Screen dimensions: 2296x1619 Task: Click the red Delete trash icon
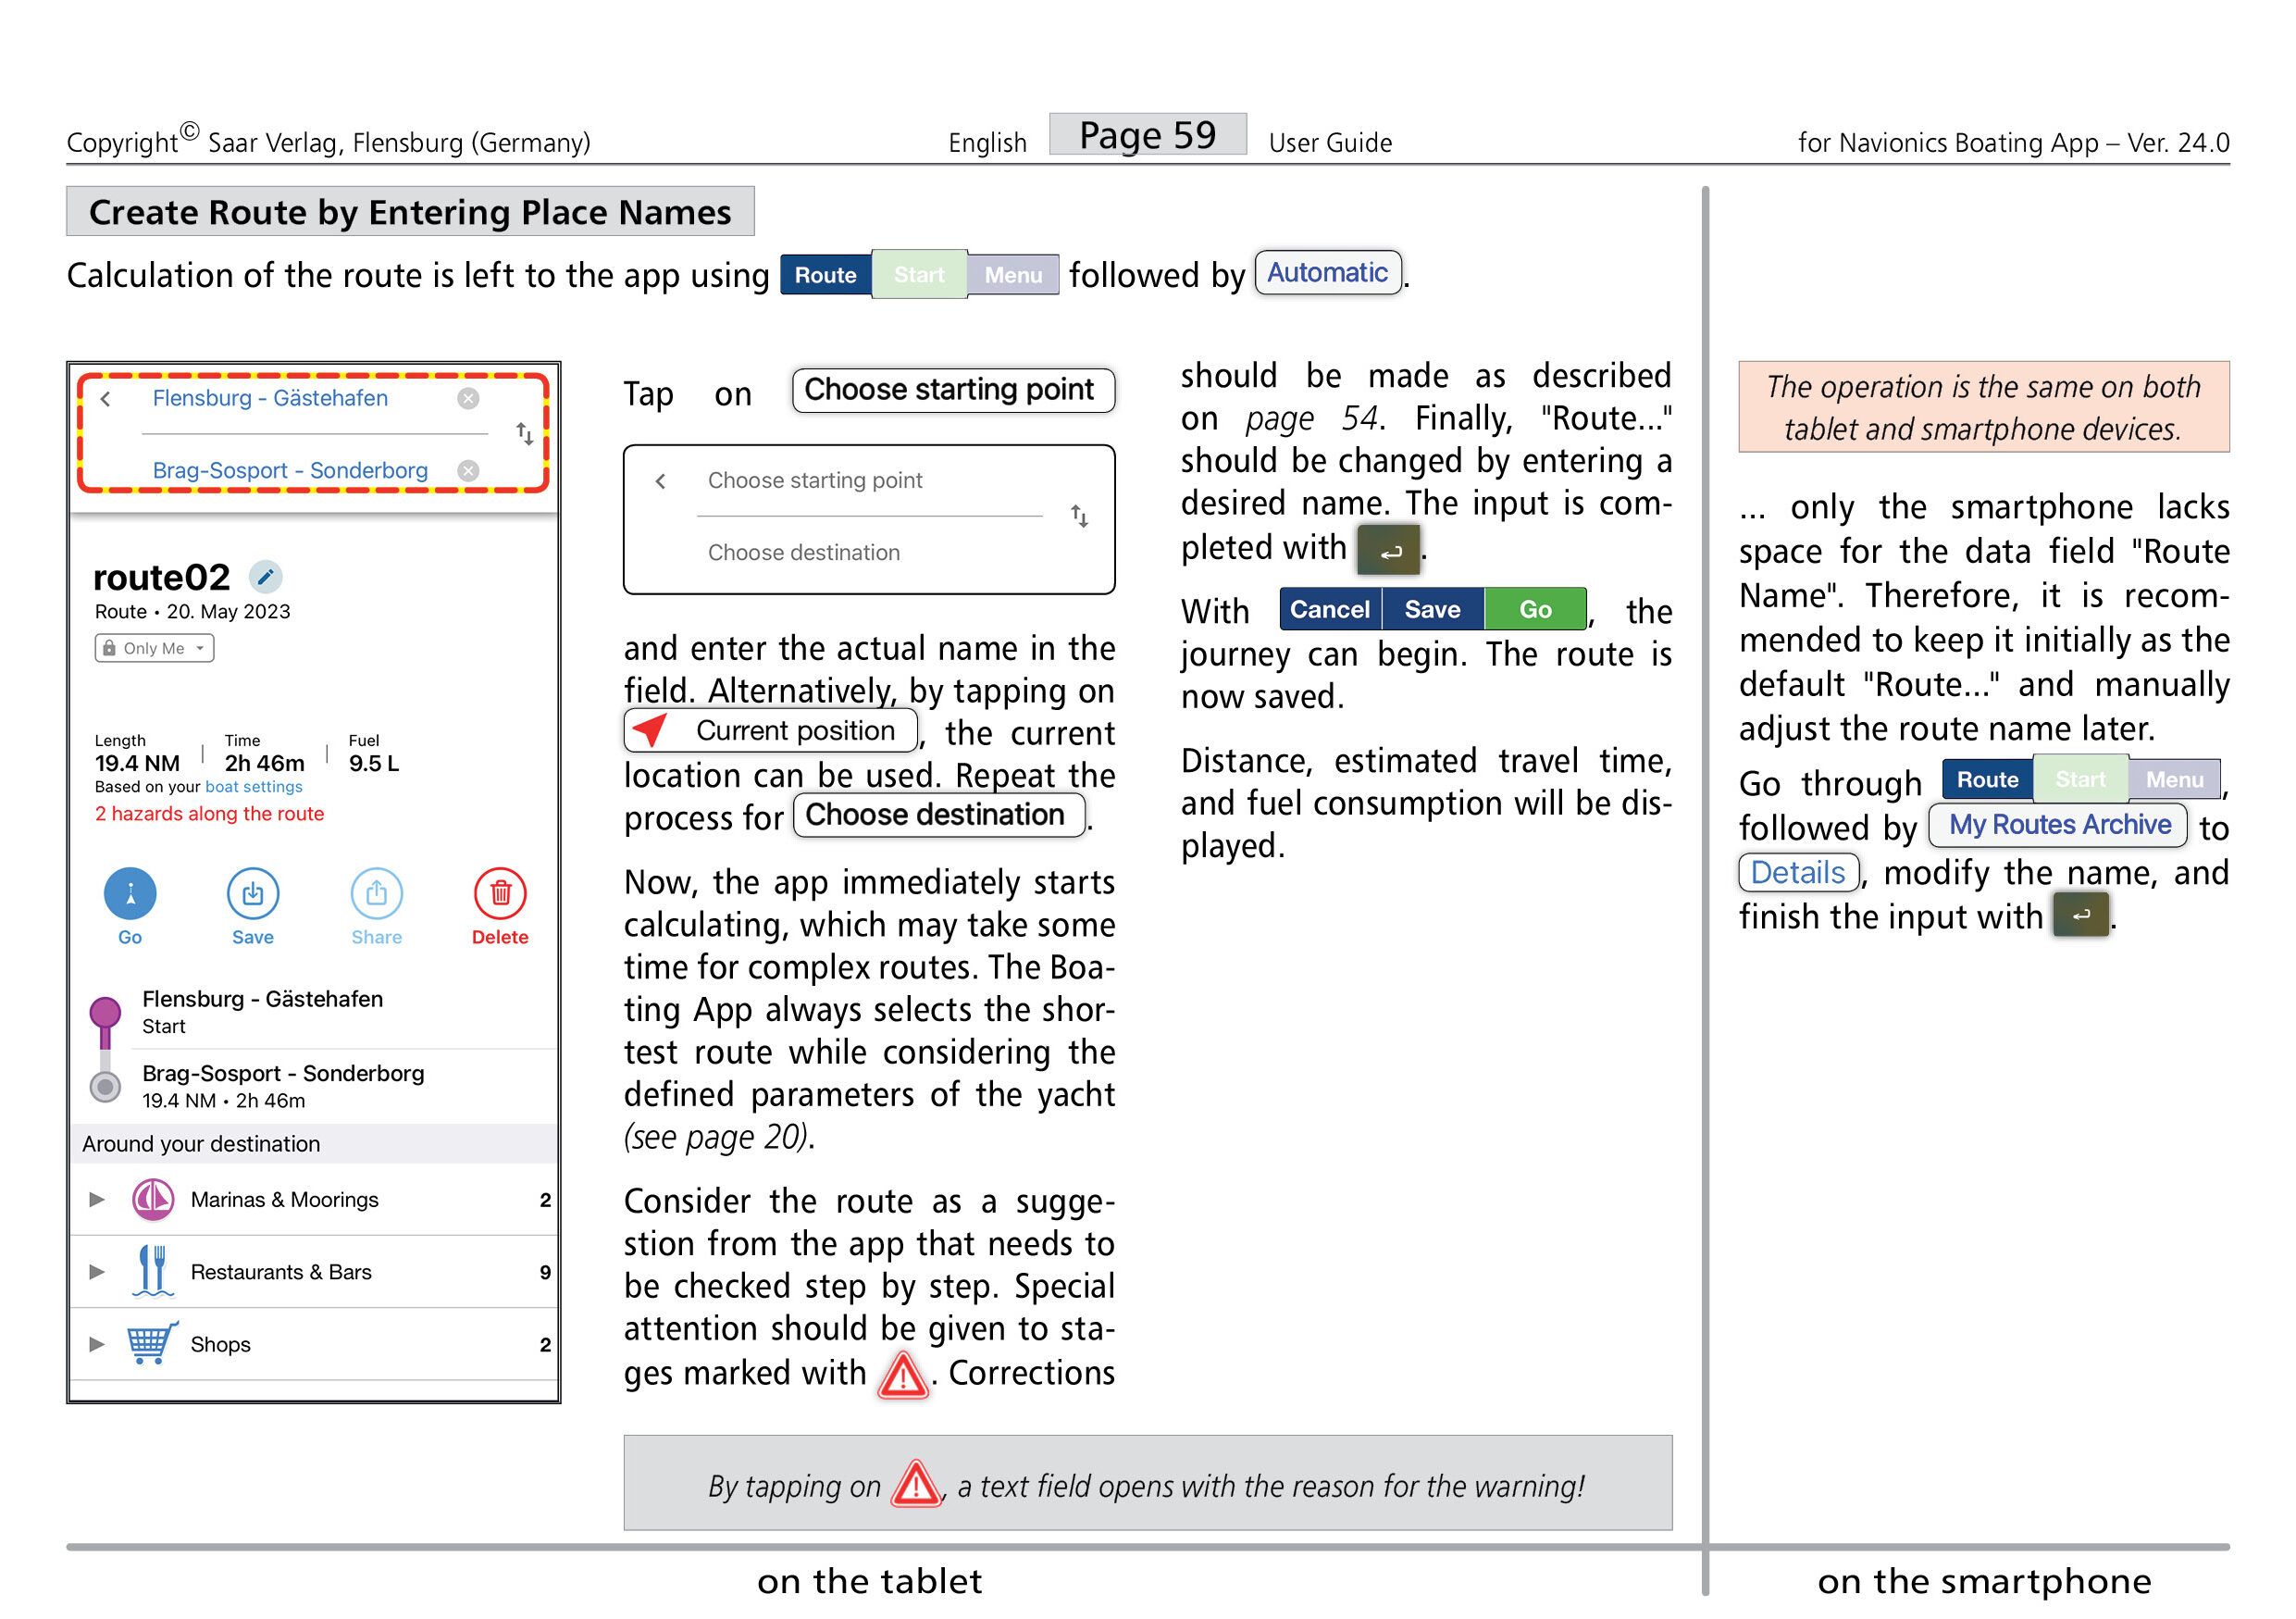click(x=500, y=894)
